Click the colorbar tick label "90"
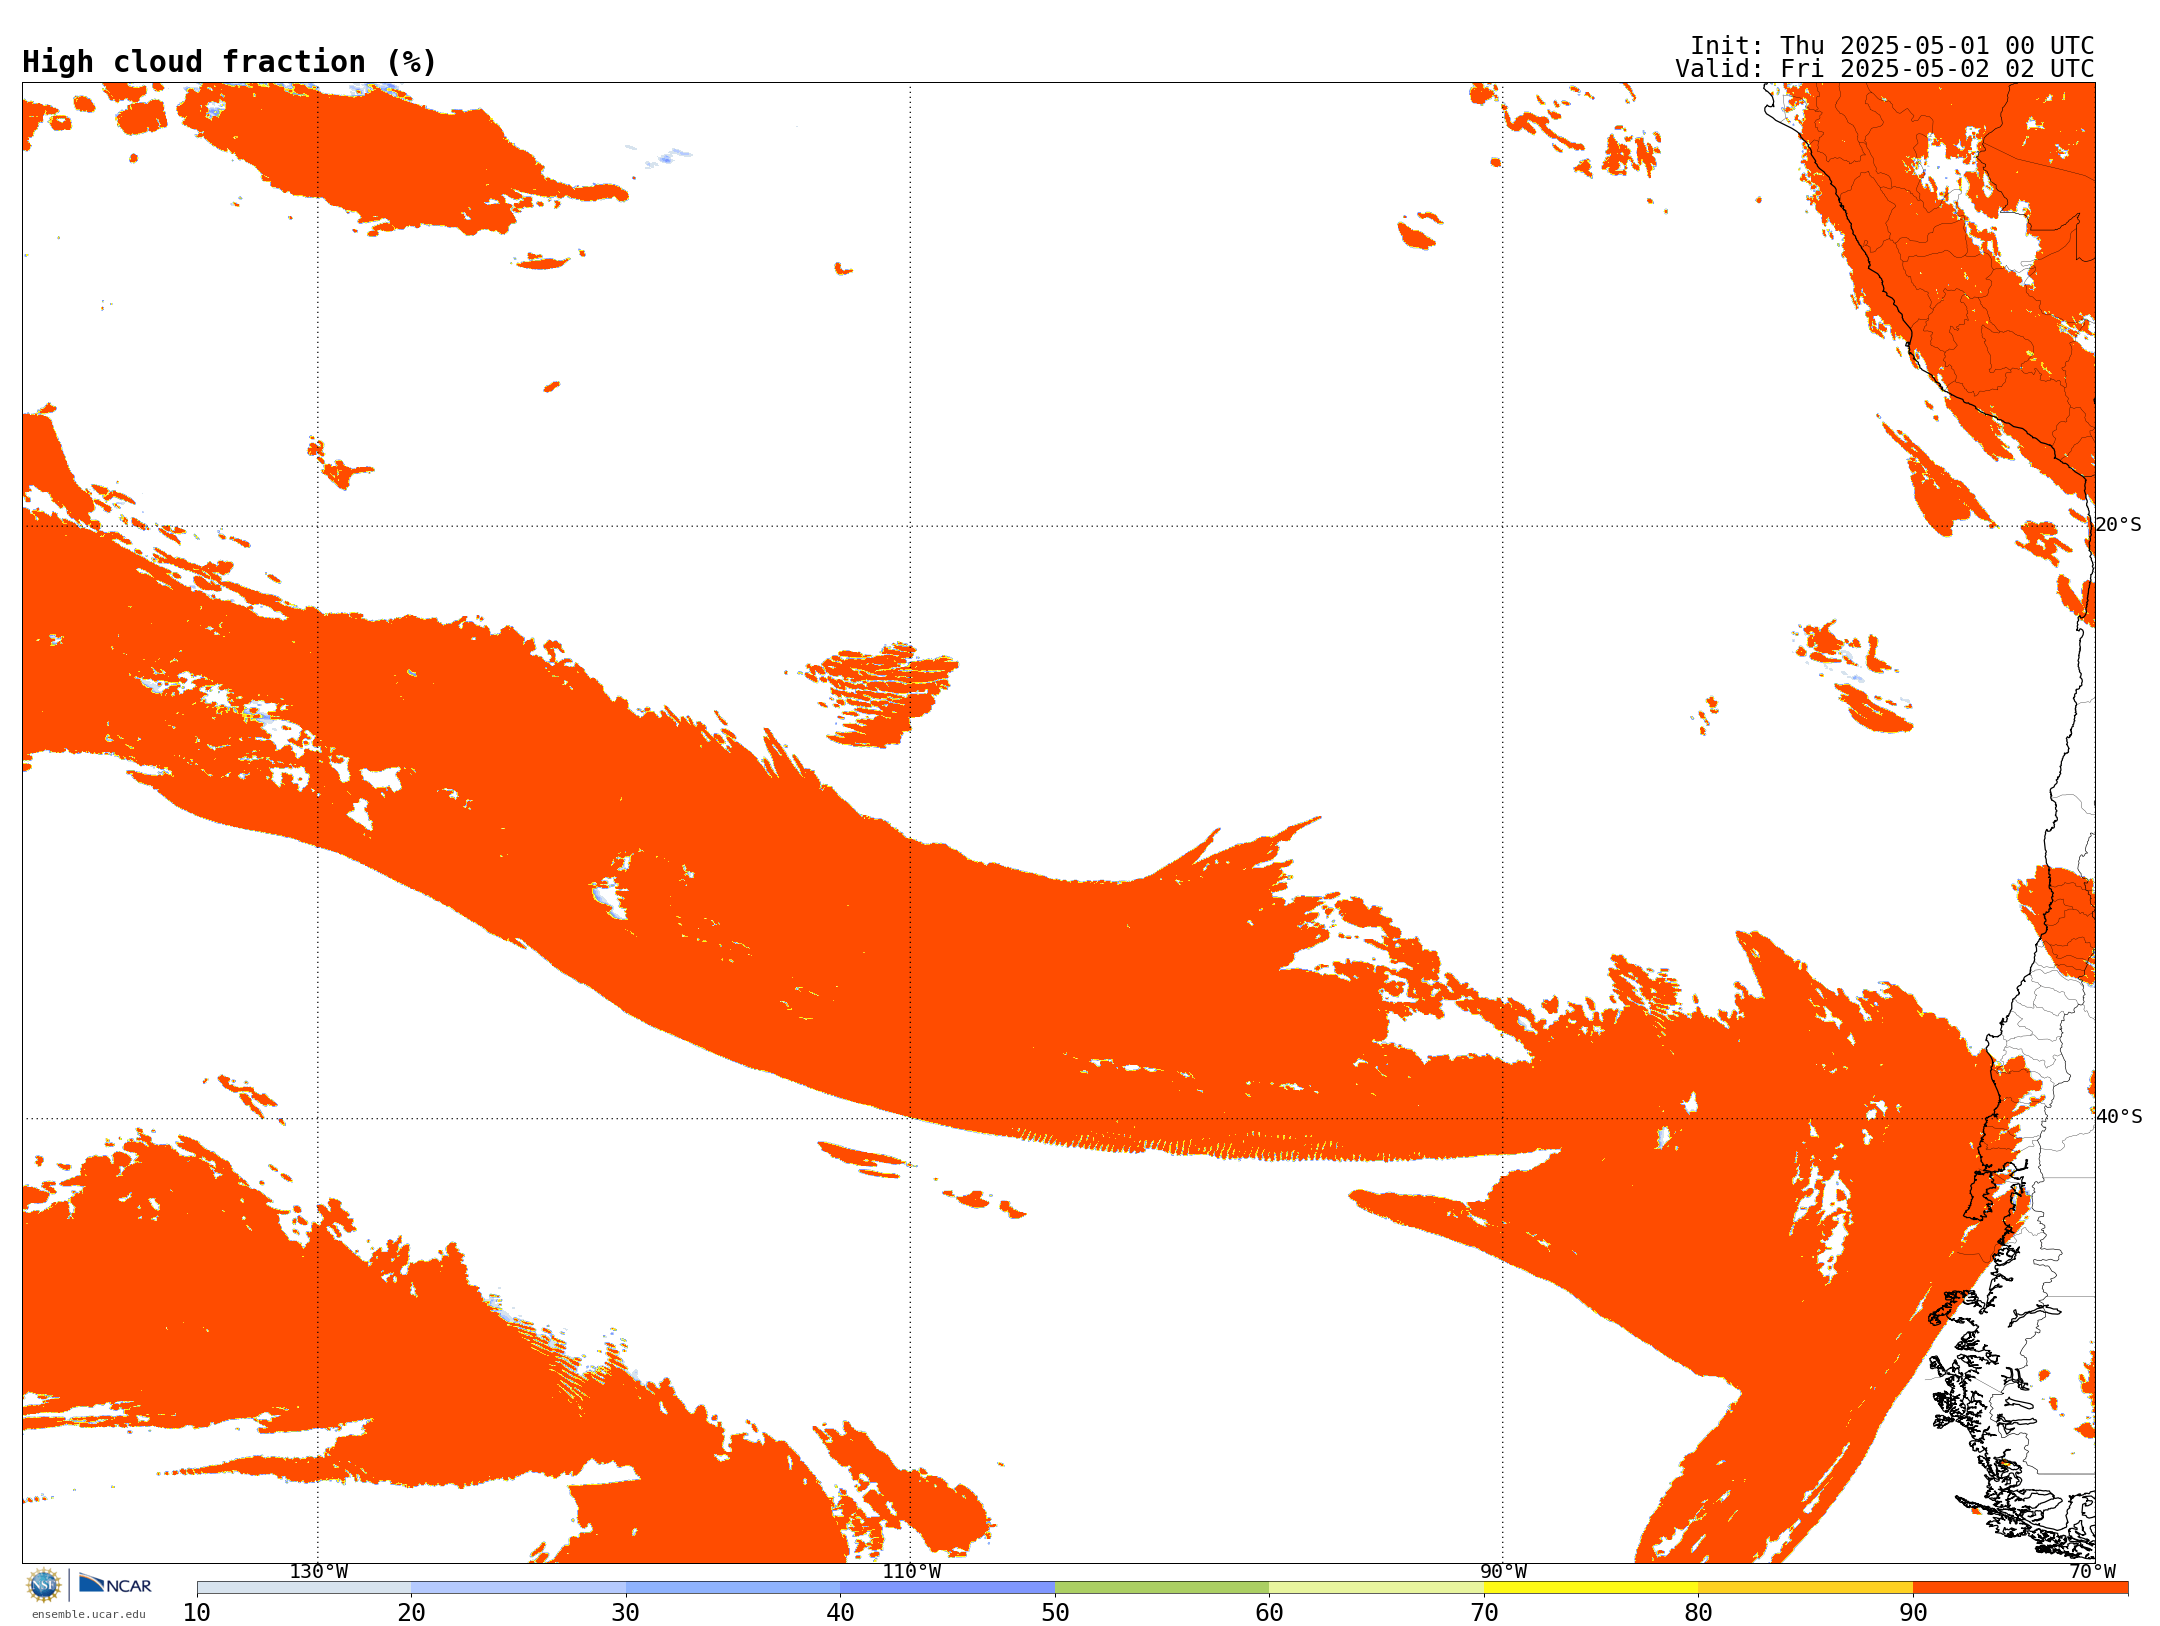The image size is (2160, 1626). pyautogui.click(x=1913, y=1613)
